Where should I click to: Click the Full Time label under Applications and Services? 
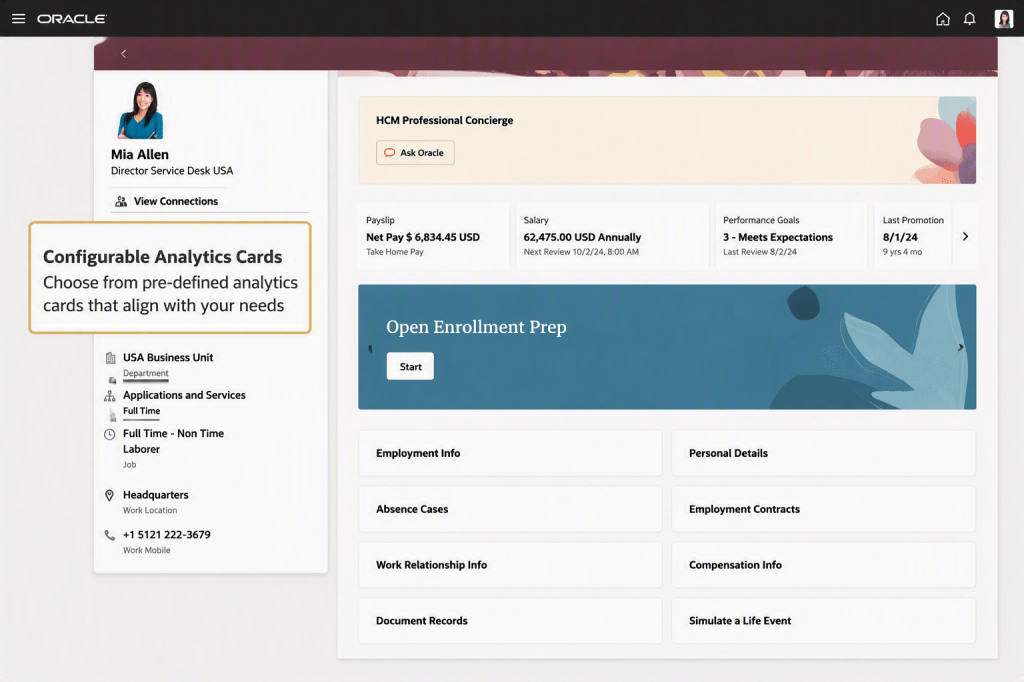141,411
